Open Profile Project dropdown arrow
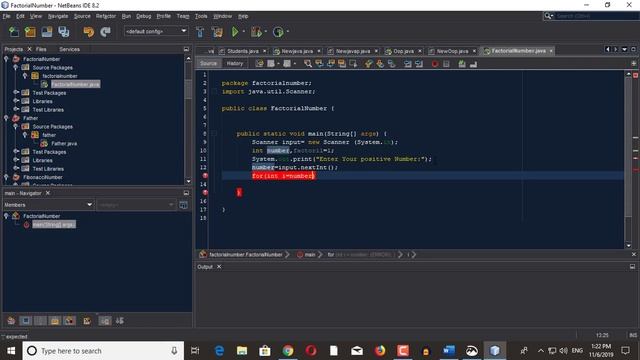This screenshot has height=360, width=640. pyautogui.click(x=287, y=31)
